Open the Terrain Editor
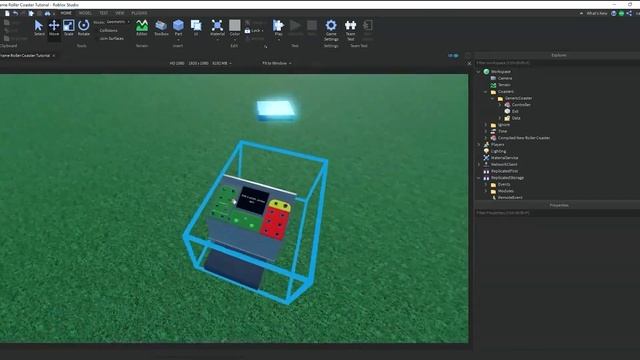640x360 pixels. pos(142,27)
